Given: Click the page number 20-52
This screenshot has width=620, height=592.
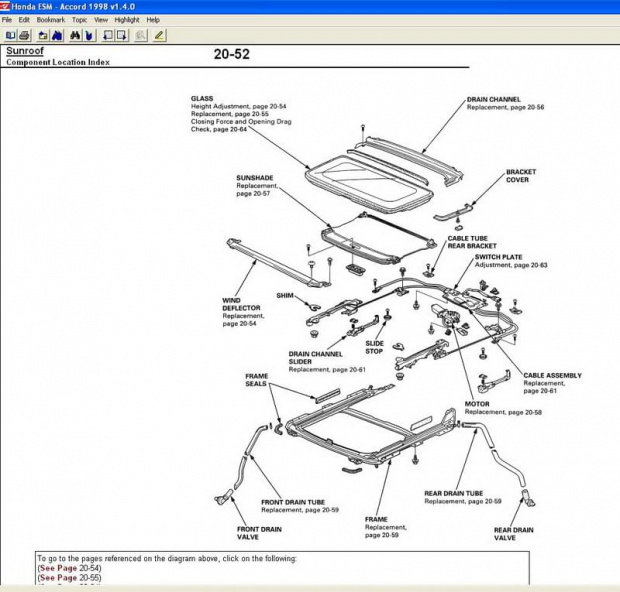Looking at the screenshot, I should tap(232, 54).
